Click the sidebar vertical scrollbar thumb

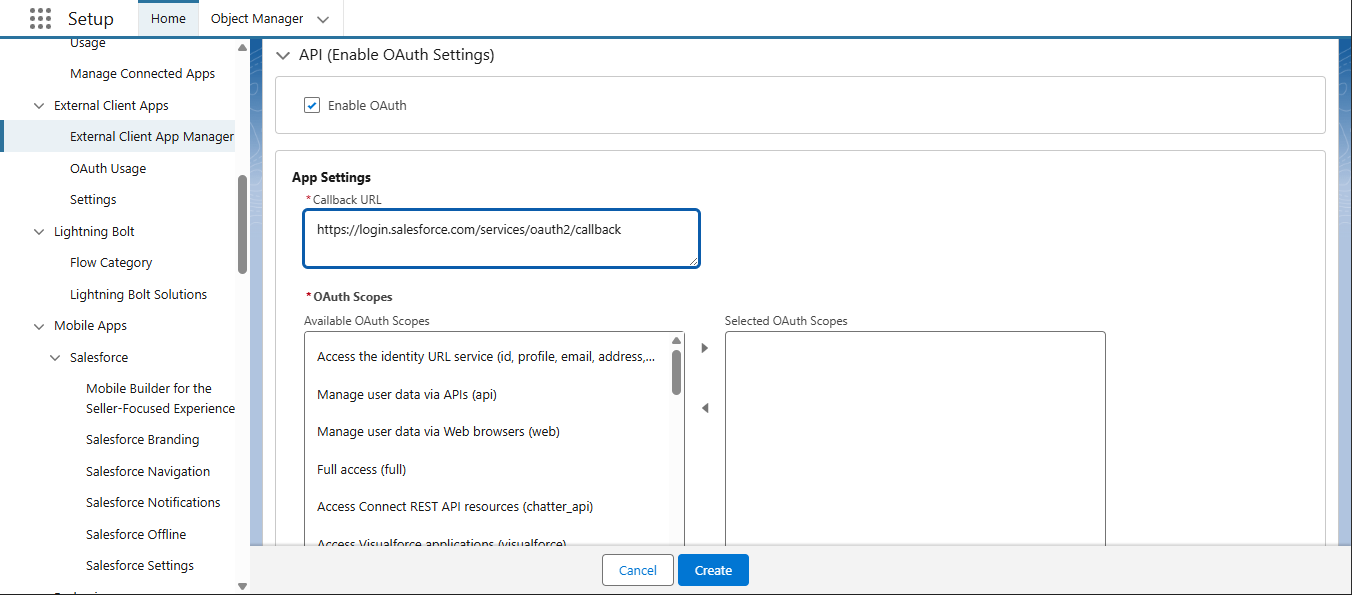[x=242, y=224]
